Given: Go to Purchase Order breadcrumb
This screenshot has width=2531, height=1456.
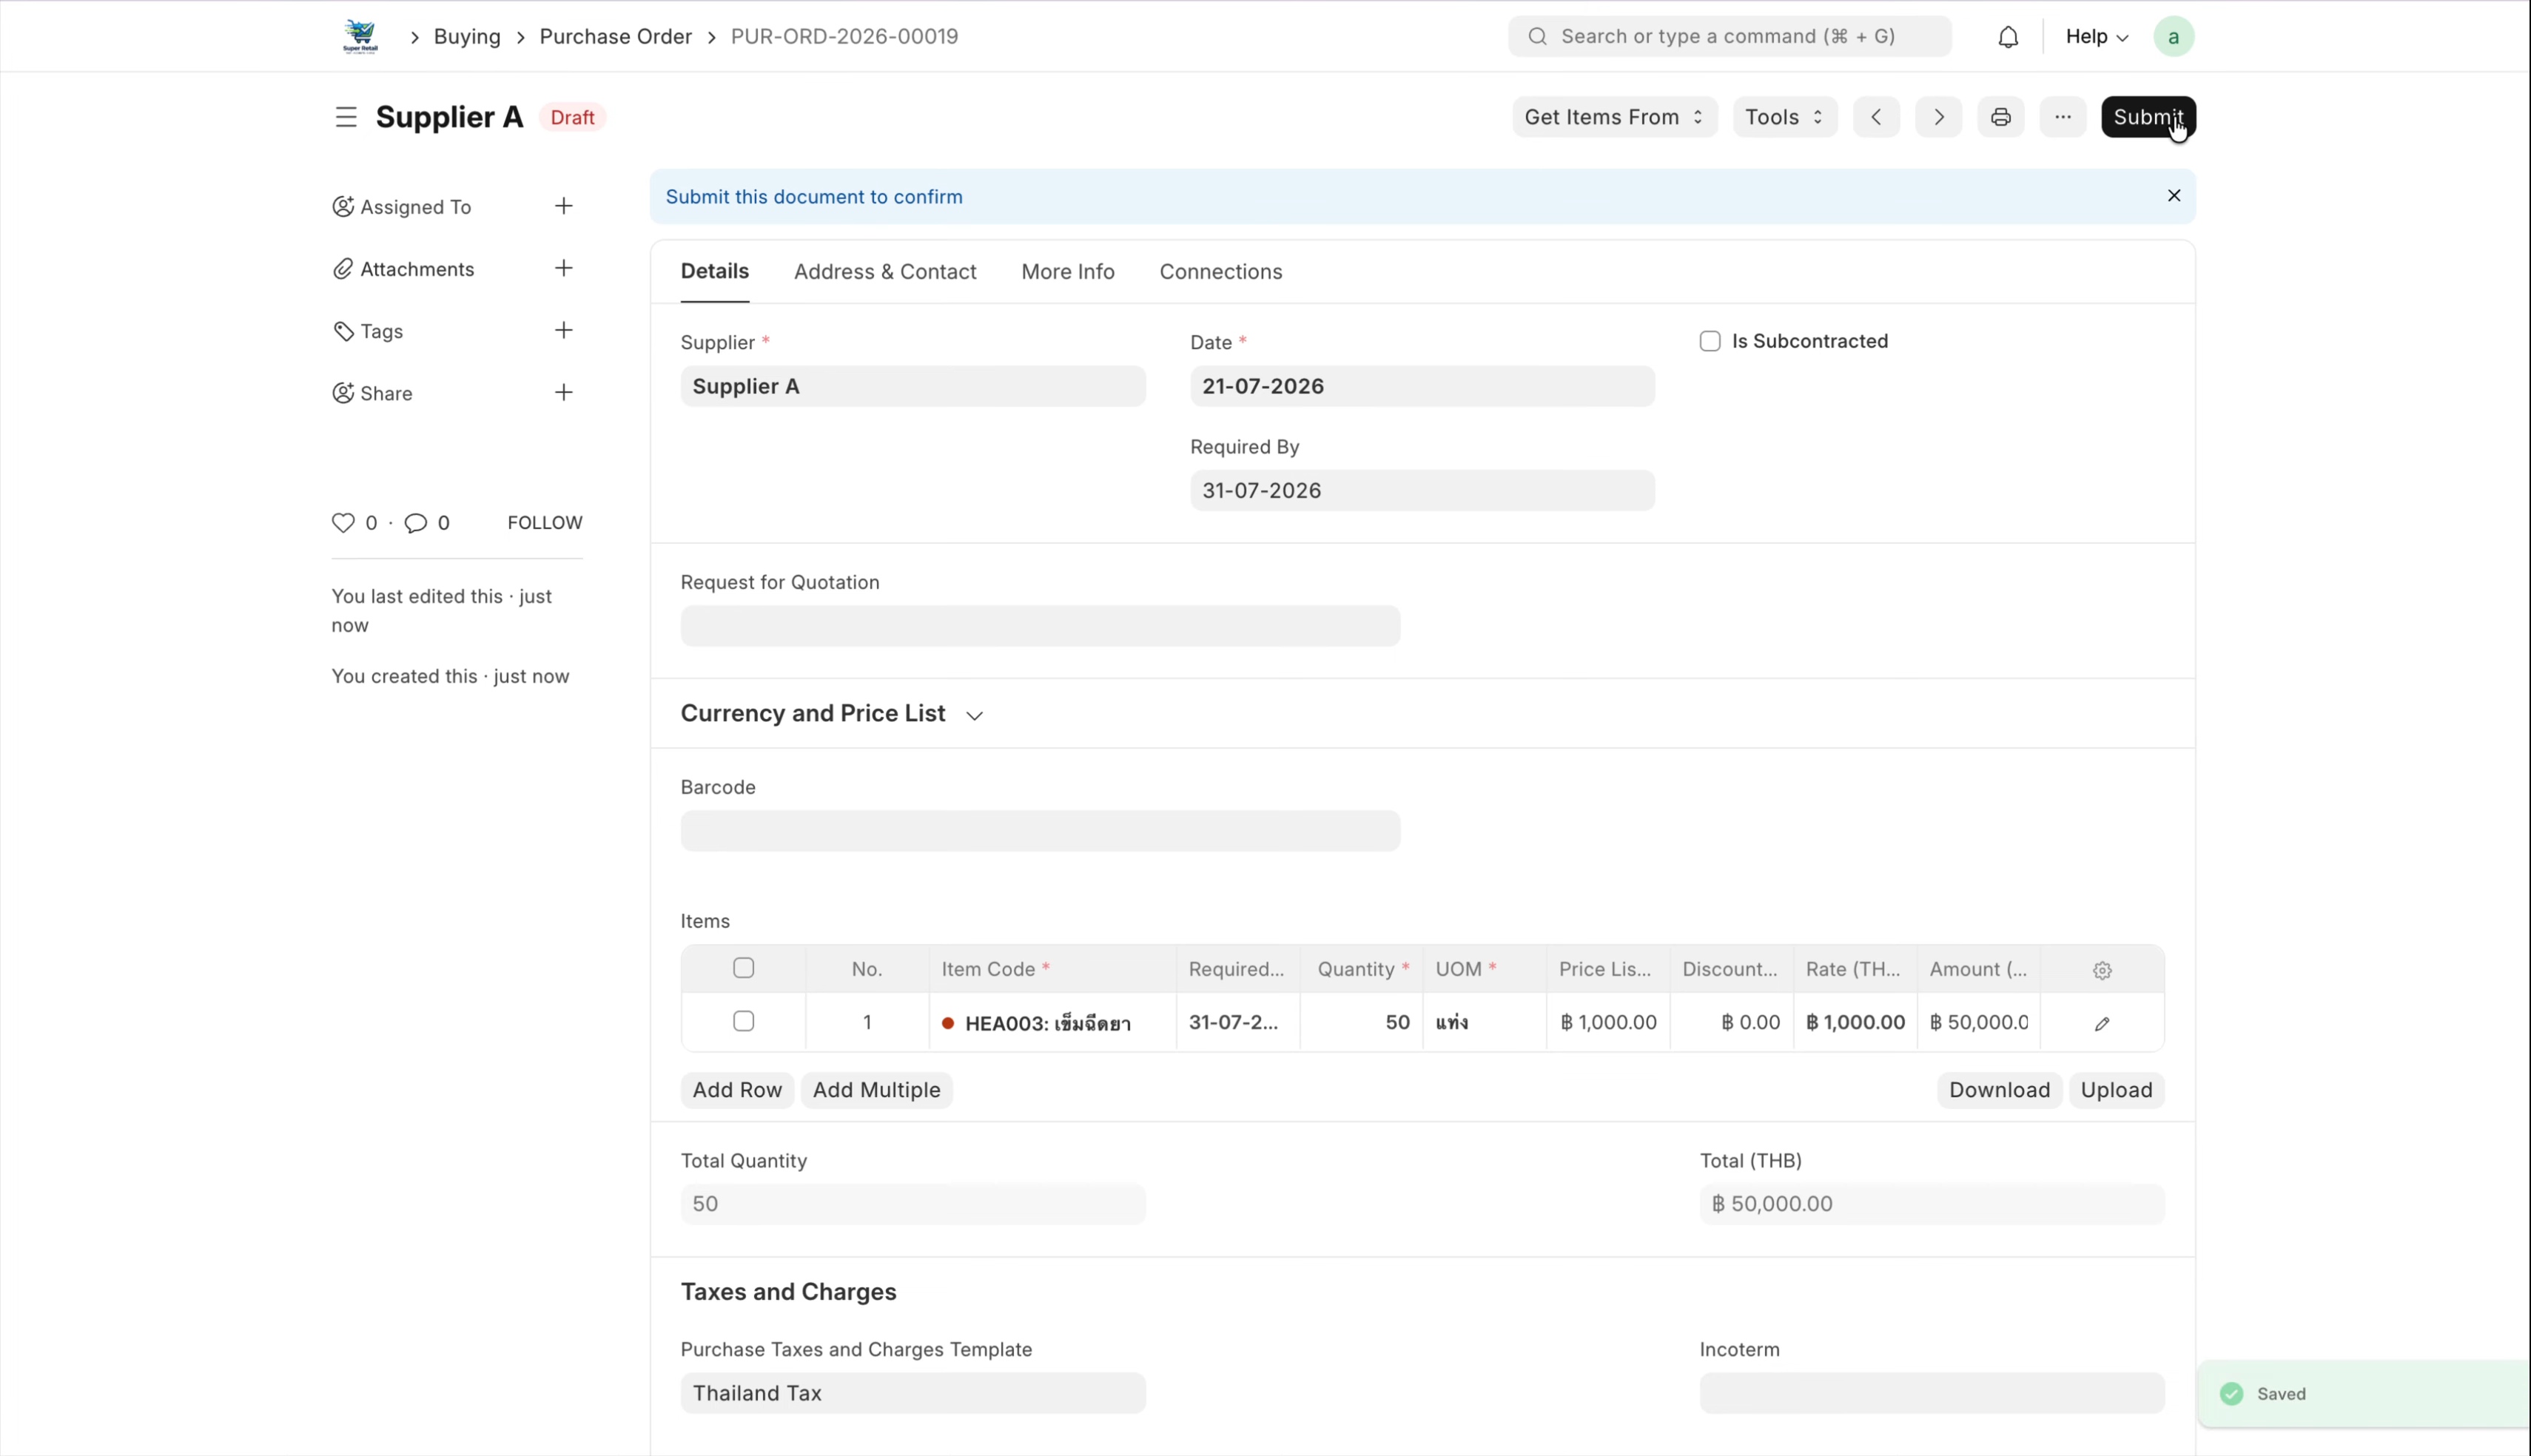Looking at the screenshot, I should tap(616, 37).
